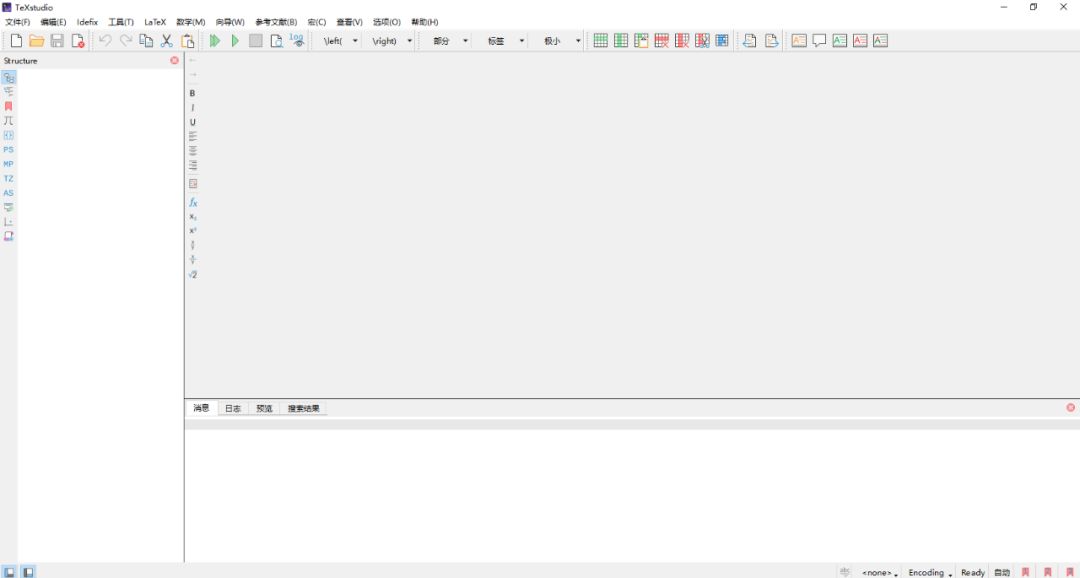Open the log viewer icon

[297, 41]
